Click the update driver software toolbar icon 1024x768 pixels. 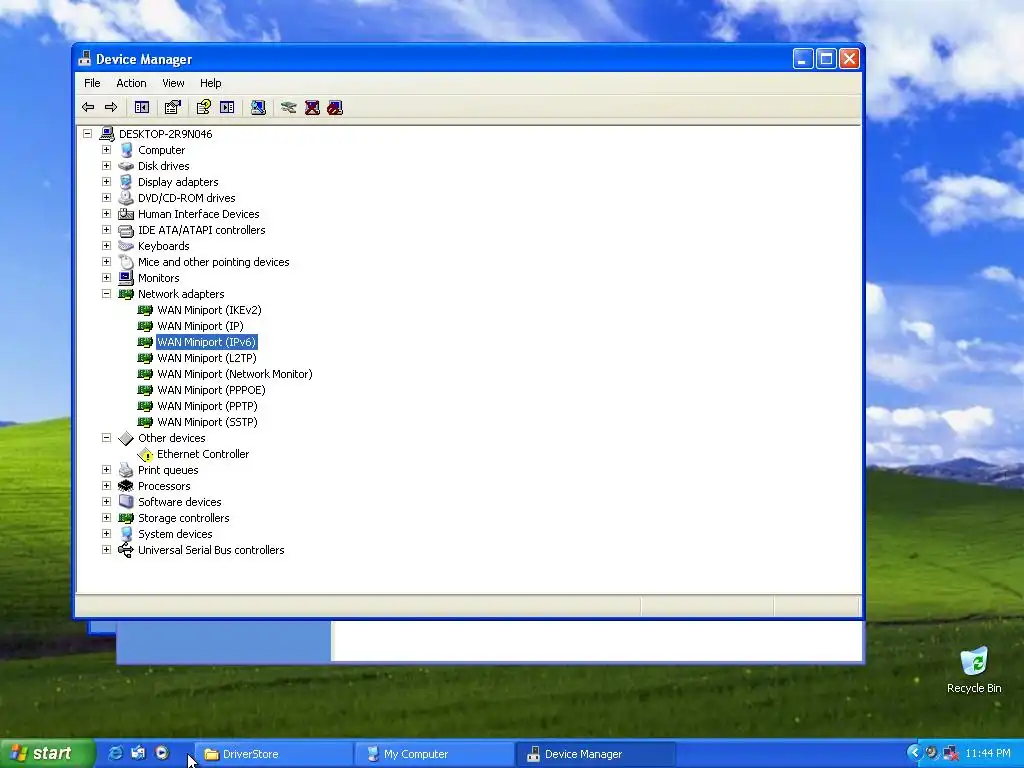[289, 107]
